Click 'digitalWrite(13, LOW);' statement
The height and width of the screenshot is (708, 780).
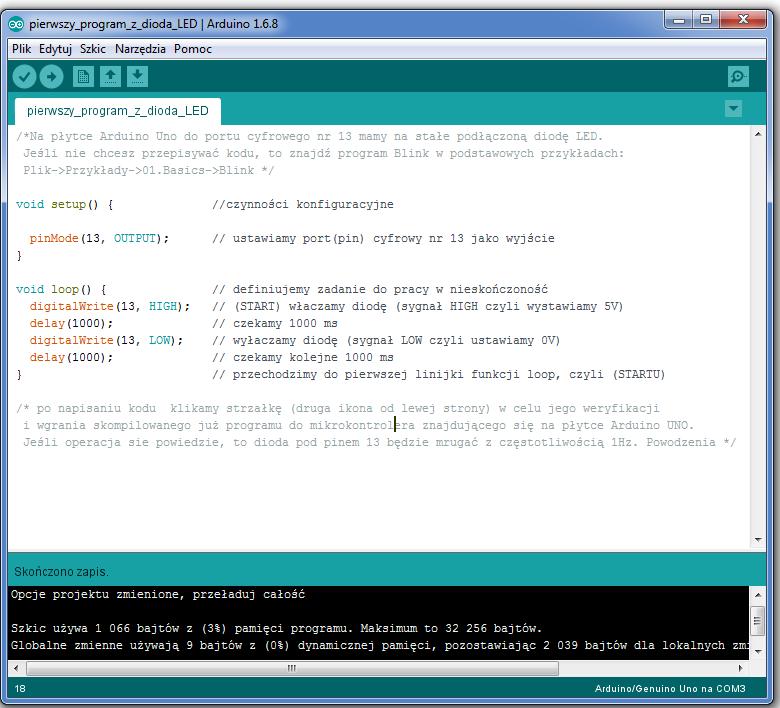point(106,340)
